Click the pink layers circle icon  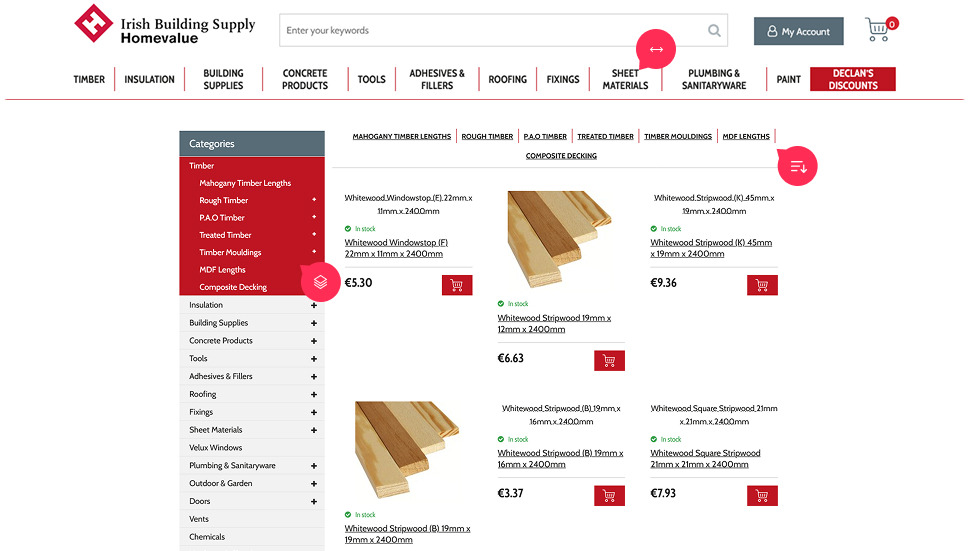[320, 281]
